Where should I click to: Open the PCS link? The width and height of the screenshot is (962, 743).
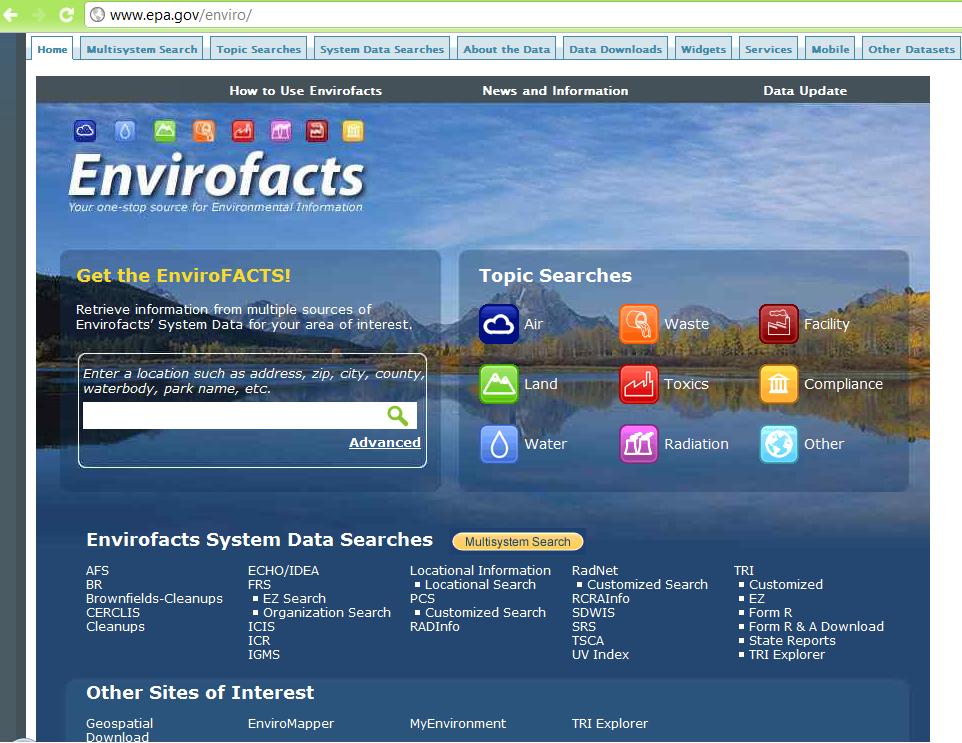point(422,599)
